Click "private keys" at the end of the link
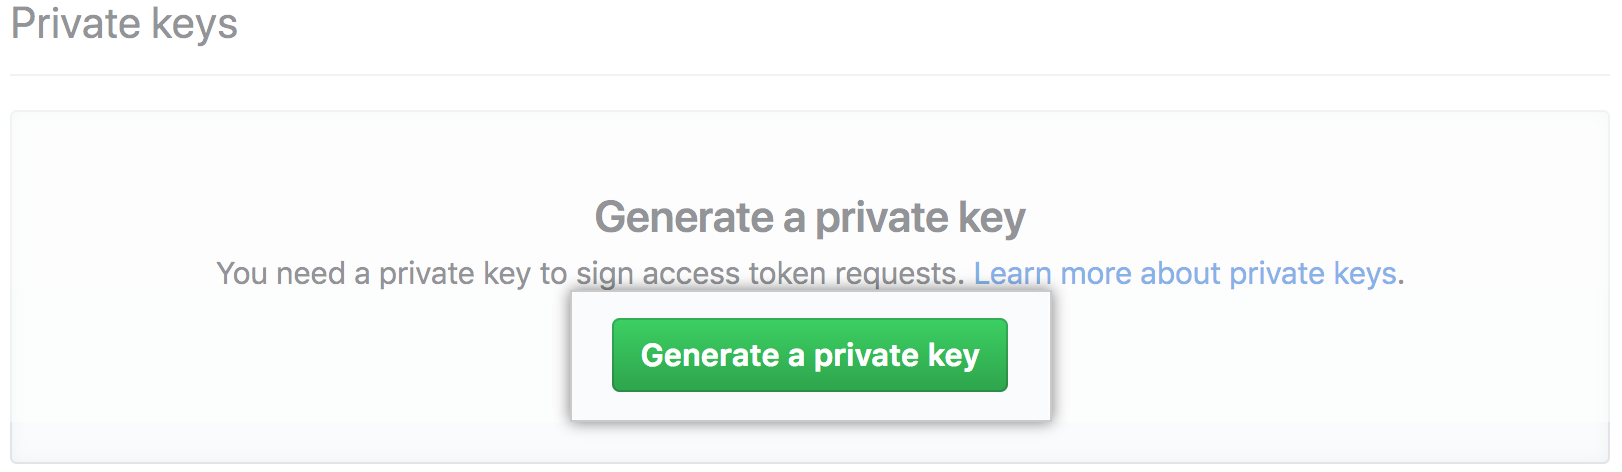The height and width of the screenshot is (472, 1622). point(1312,273)
